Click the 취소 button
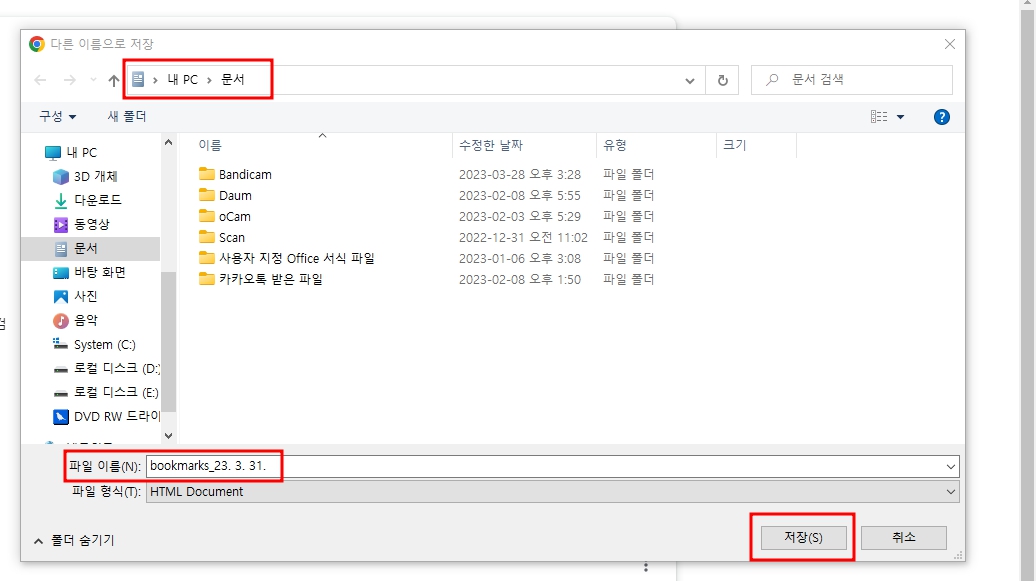The height and width of the screenshot is (581, 1036). tap(904, 537)
